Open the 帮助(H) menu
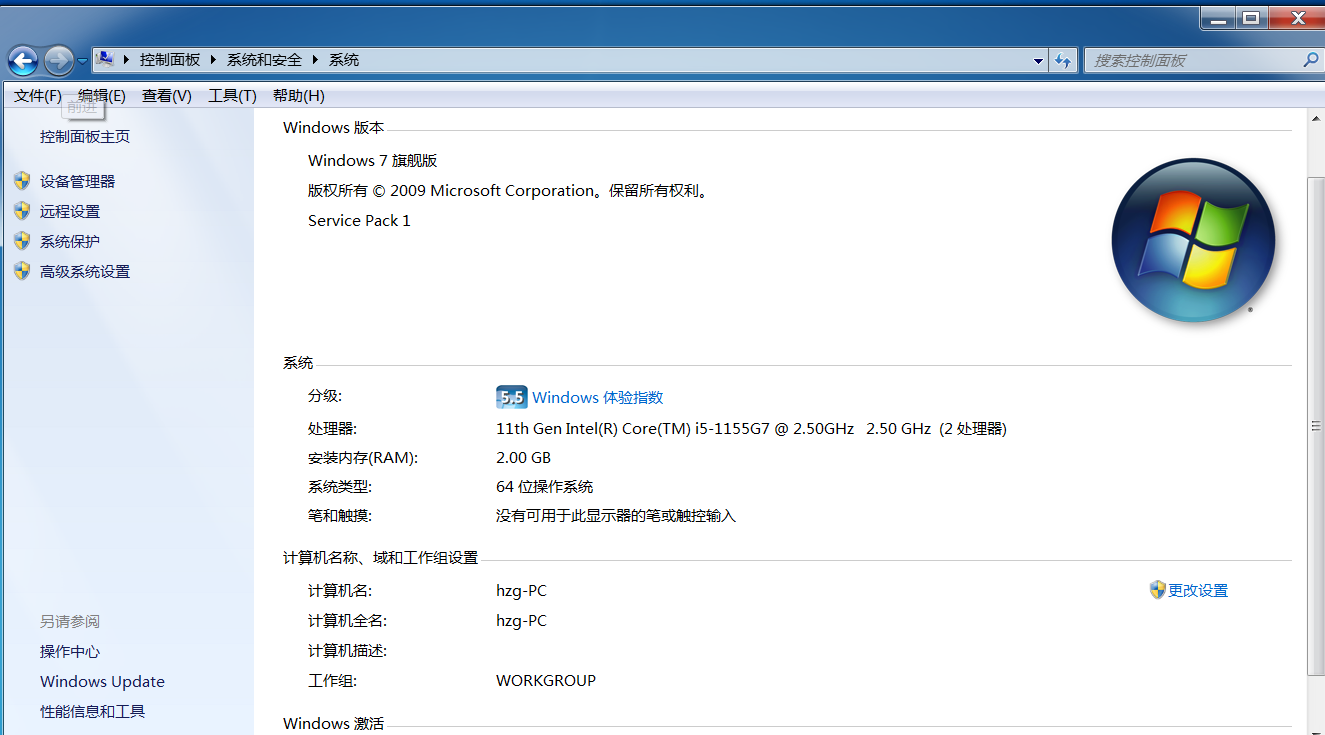1325x735 pixels. [298, 96]
